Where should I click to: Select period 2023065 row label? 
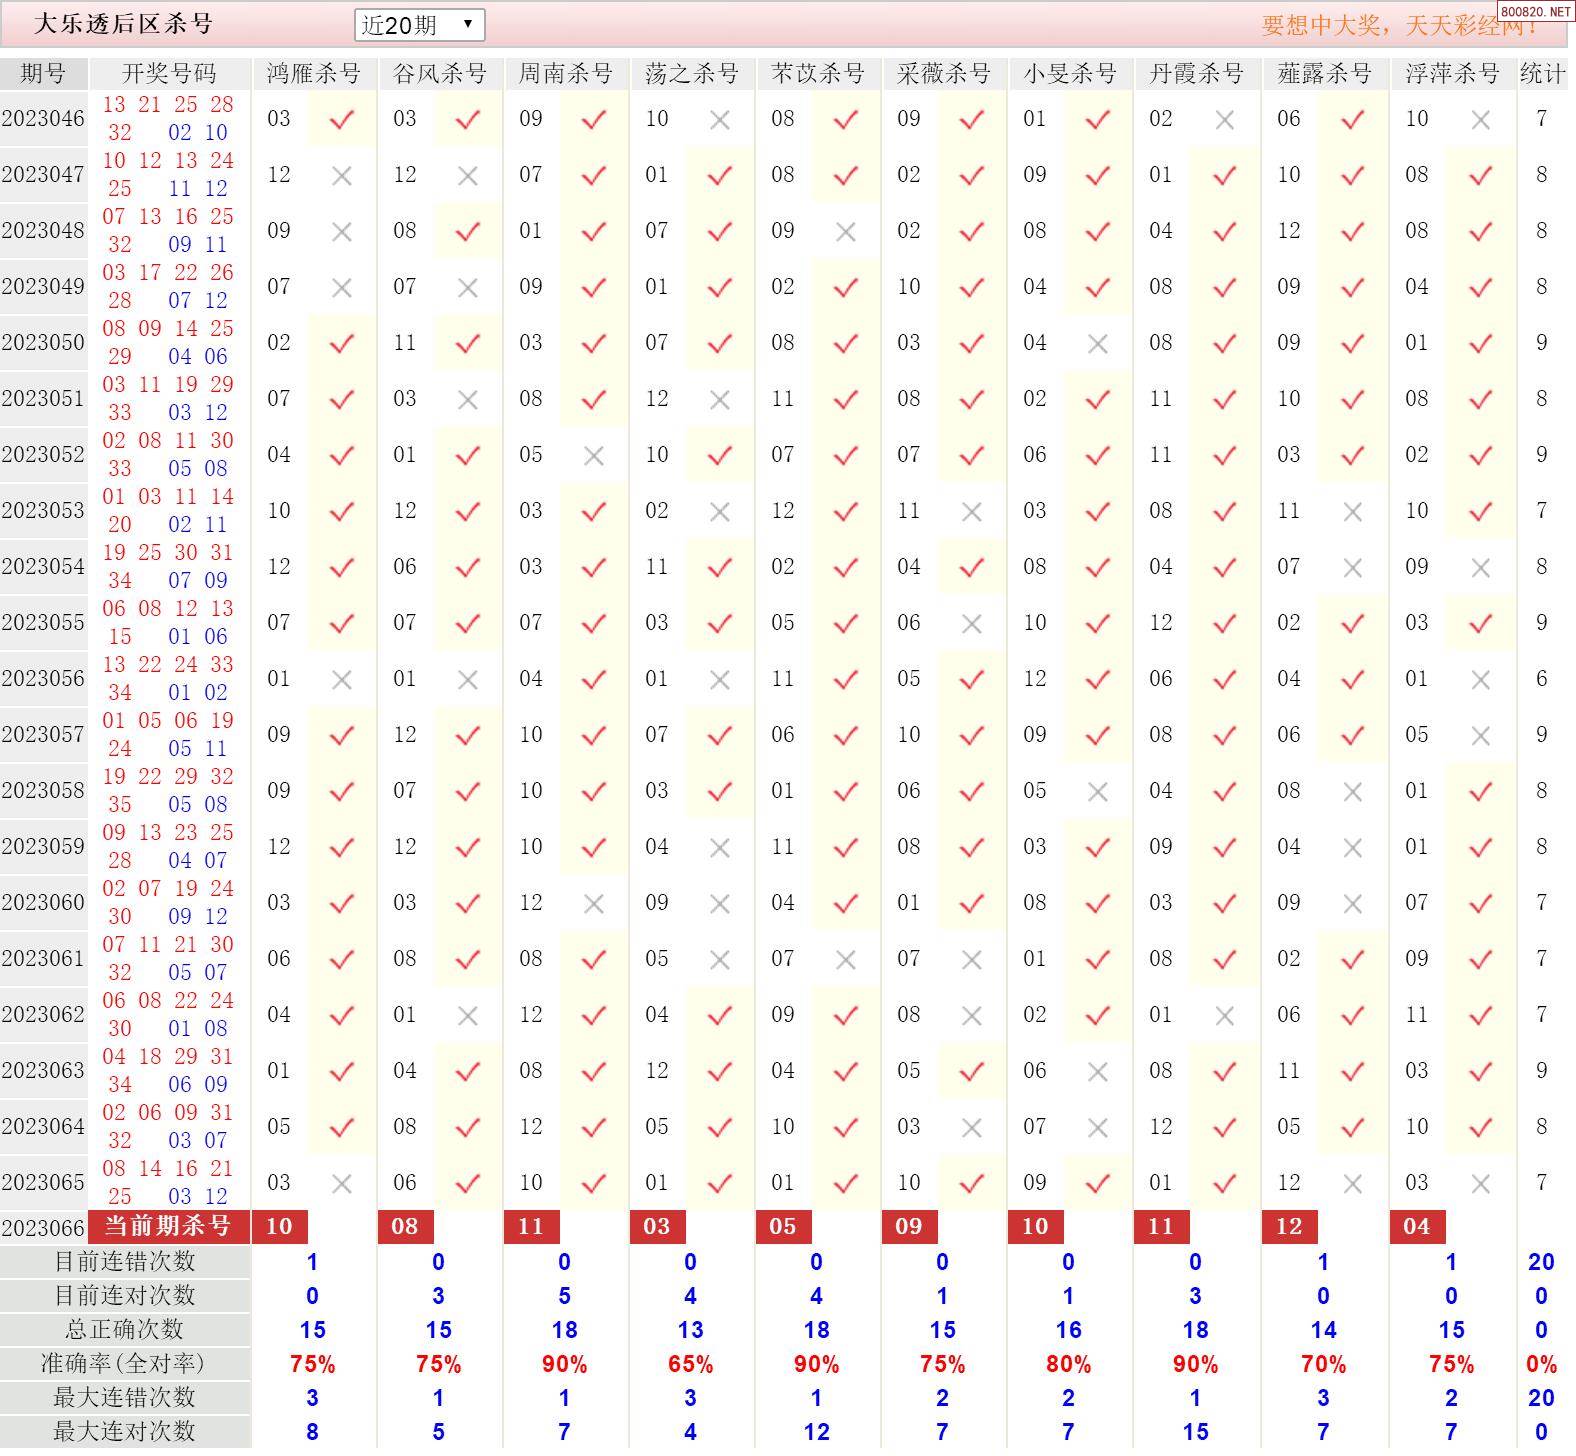coord(43,1182)
